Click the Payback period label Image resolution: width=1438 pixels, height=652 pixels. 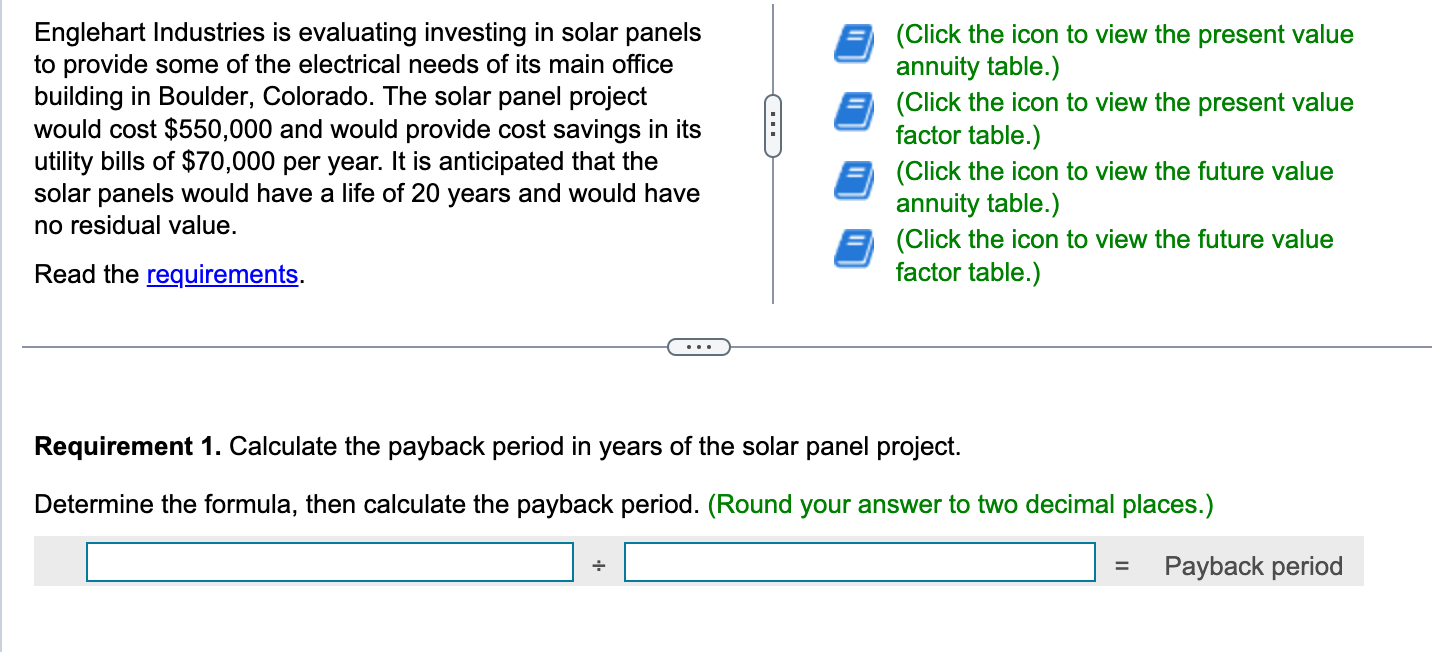click(1253, 566)
